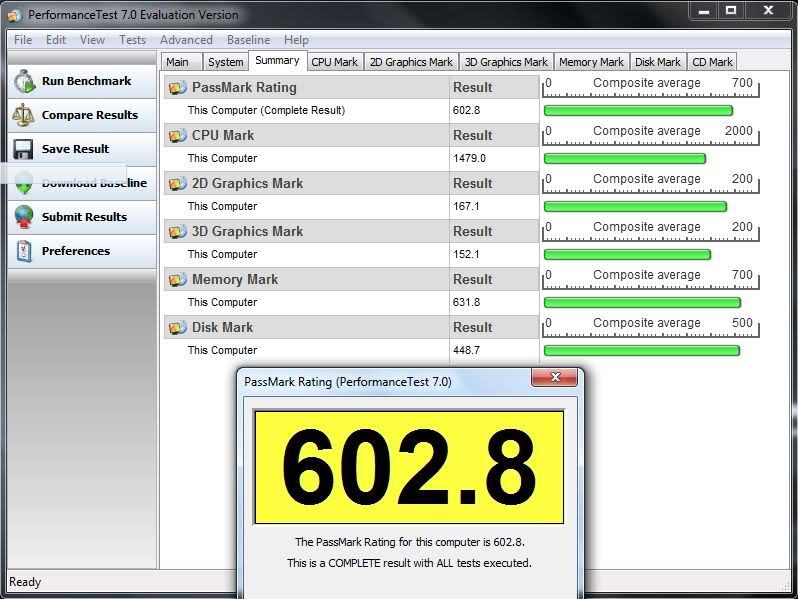Click the icon beside CPU Mark header
The height and width of the screenshot is (599, 798).
pyautogui.click(x=178, y=135)
